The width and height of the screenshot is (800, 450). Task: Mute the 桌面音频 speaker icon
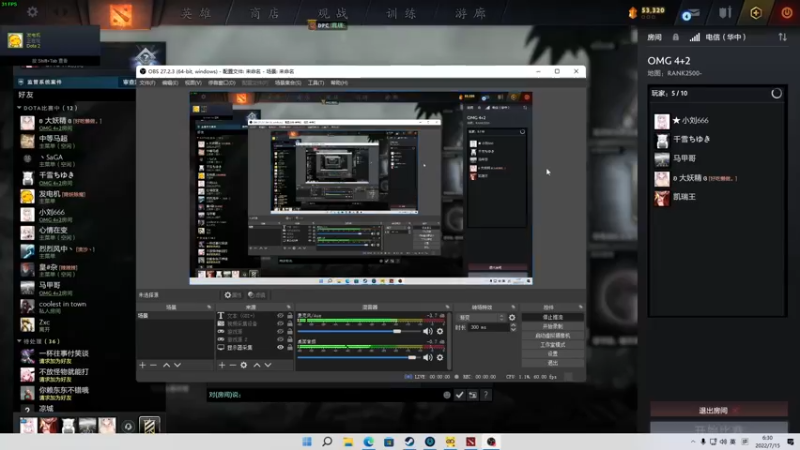click(428, 357)
